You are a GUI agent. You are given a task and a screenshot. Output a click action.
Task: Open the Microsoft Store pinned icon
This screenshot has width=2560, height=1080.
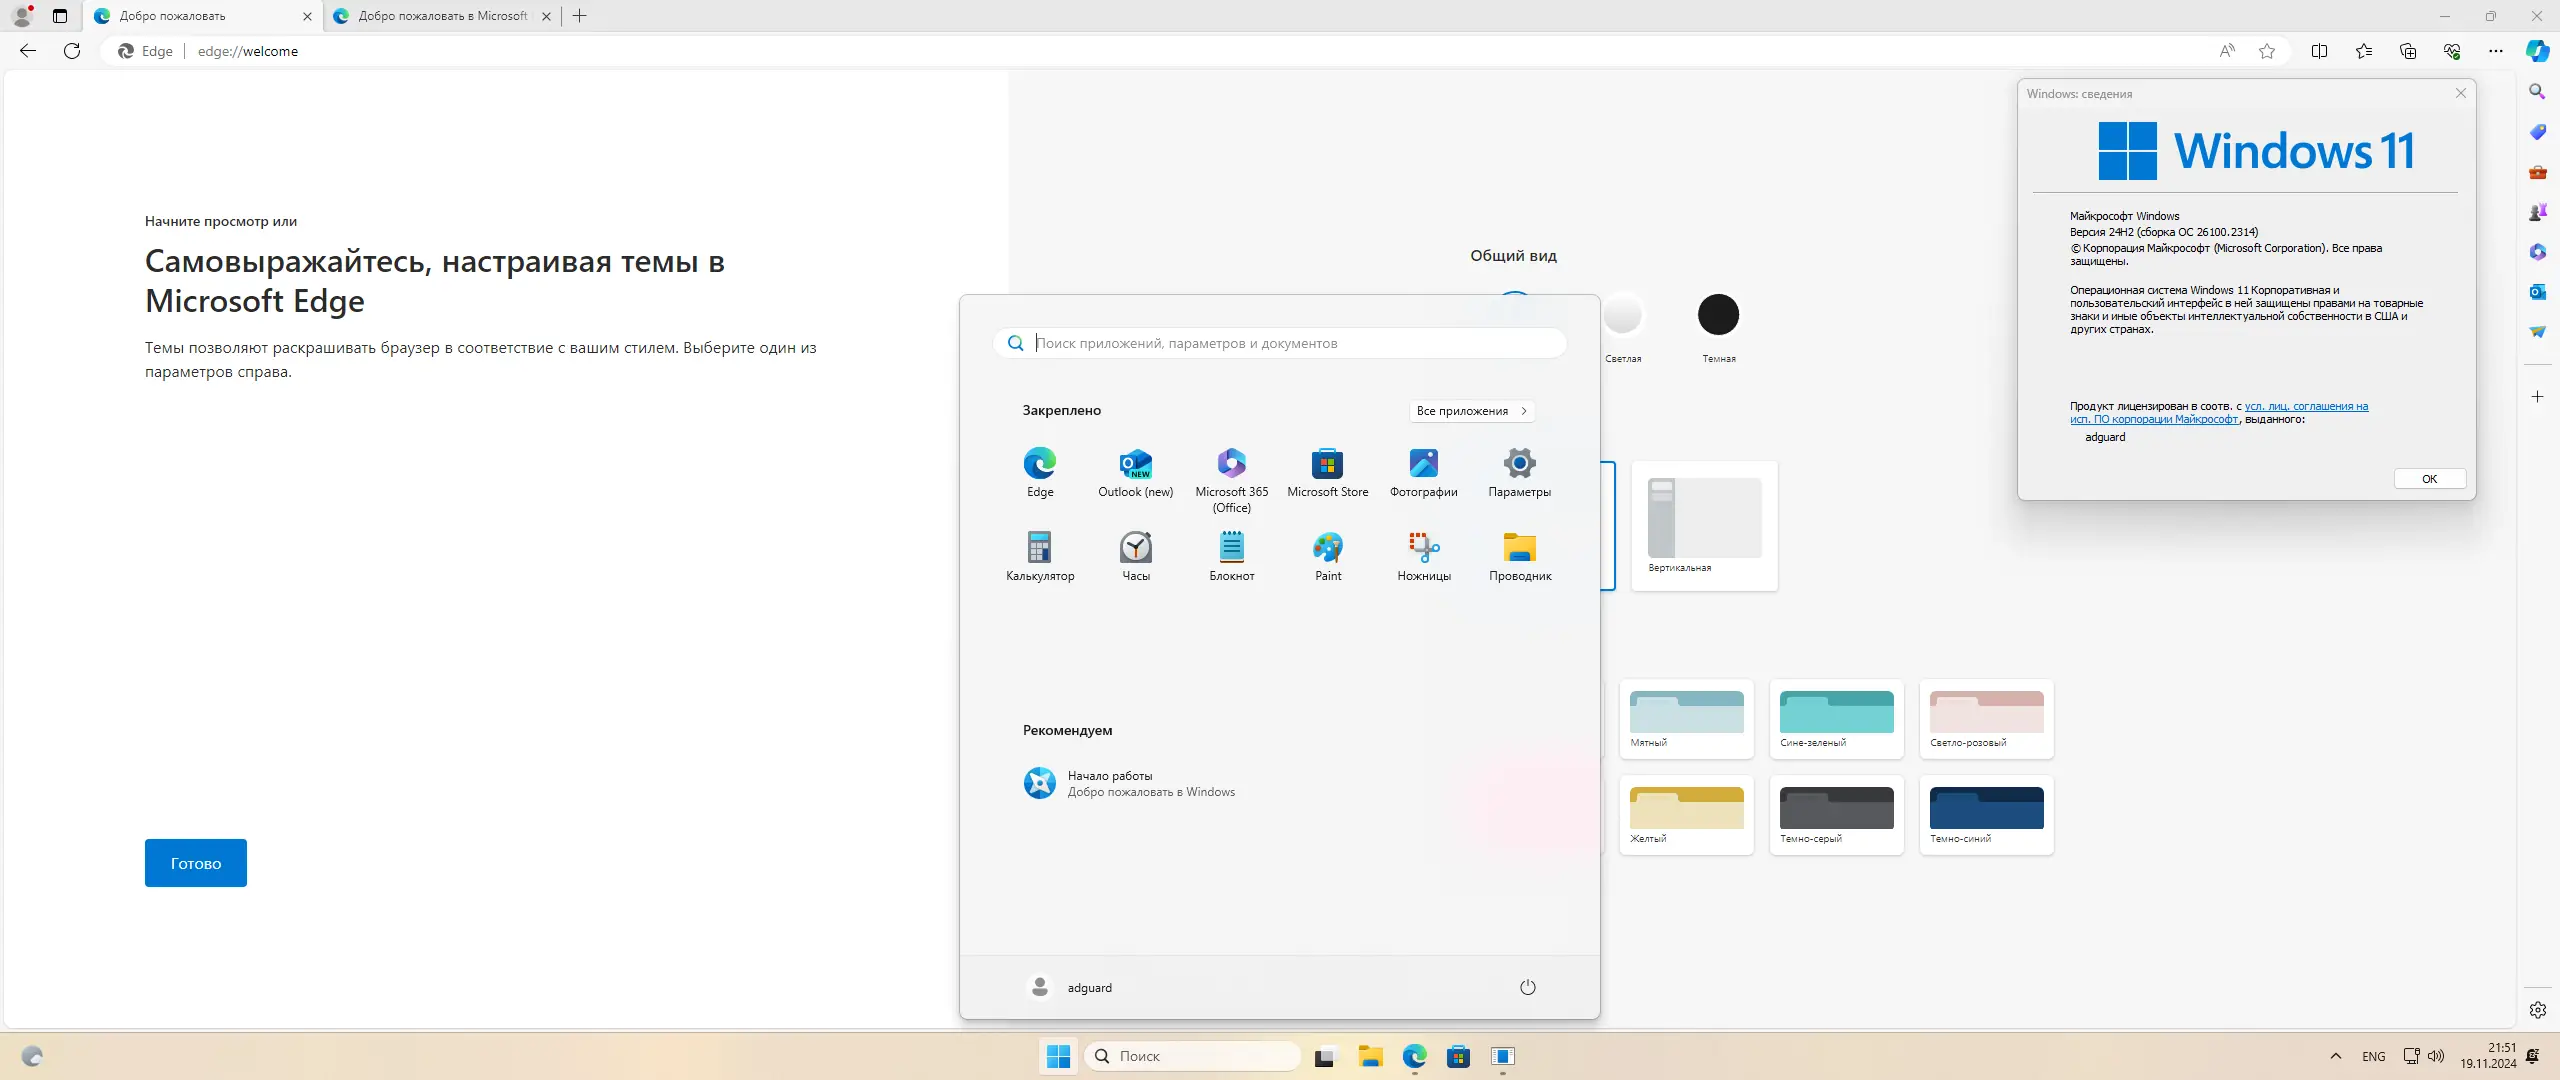click(1327, 471)
